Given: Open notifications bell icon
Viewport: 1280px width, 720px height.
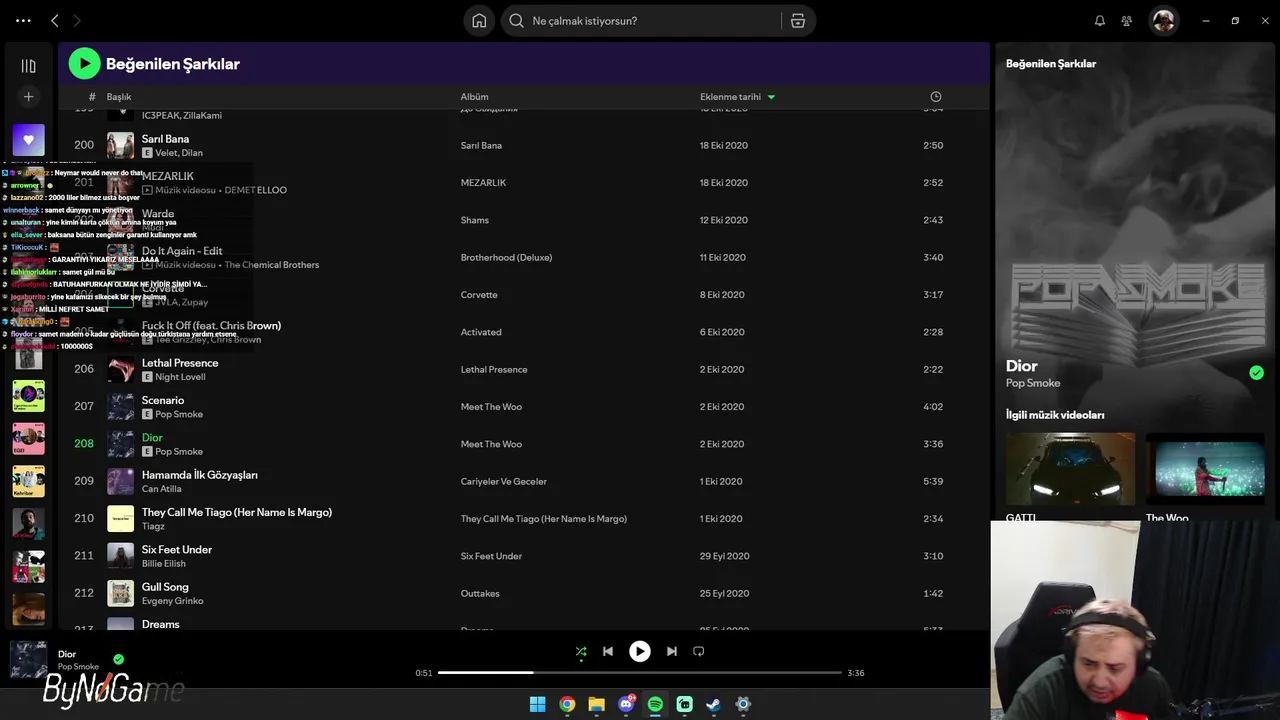Looking at the screenshot, I should 1100,21.
